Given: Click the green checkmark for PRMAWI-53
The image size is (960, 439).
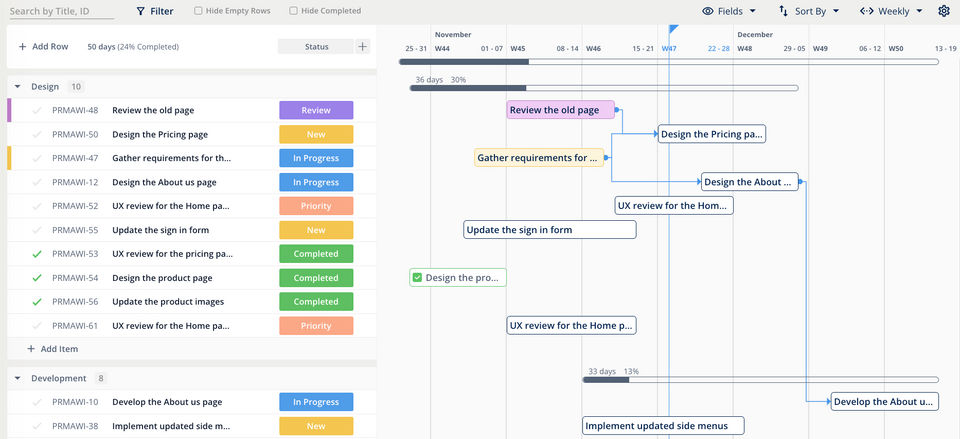Looking at the screenshot, I should (37, 254).
